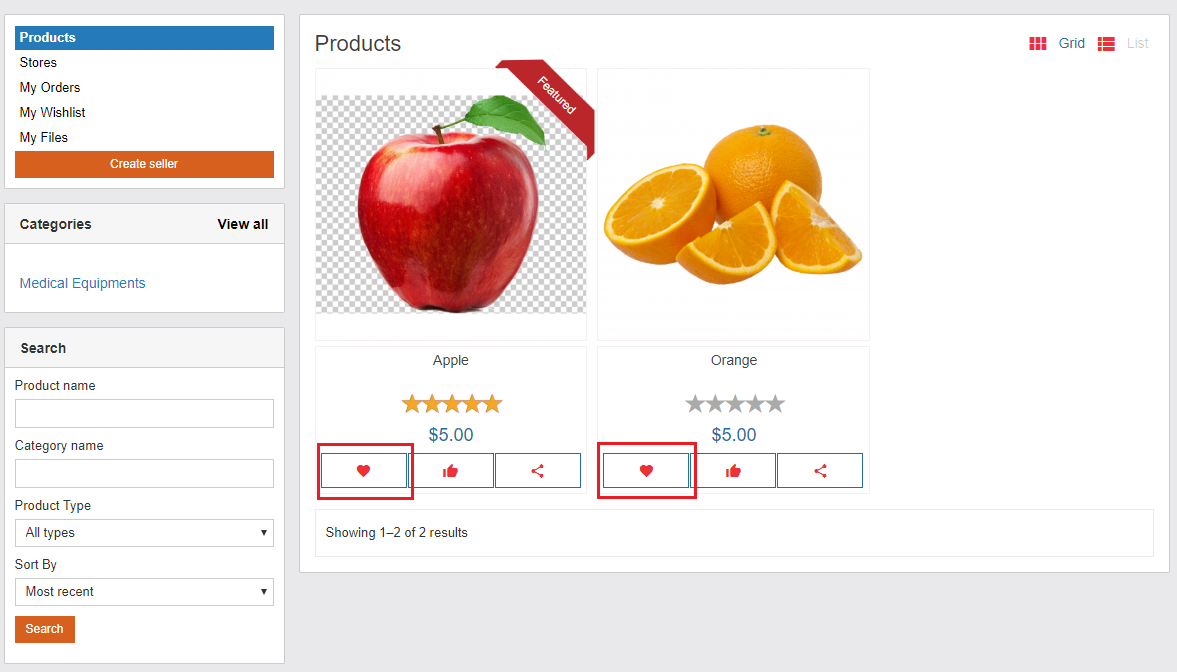Click the Create seller button
The width and height of the screenshot is (1177, 672).
pos(144,164)
